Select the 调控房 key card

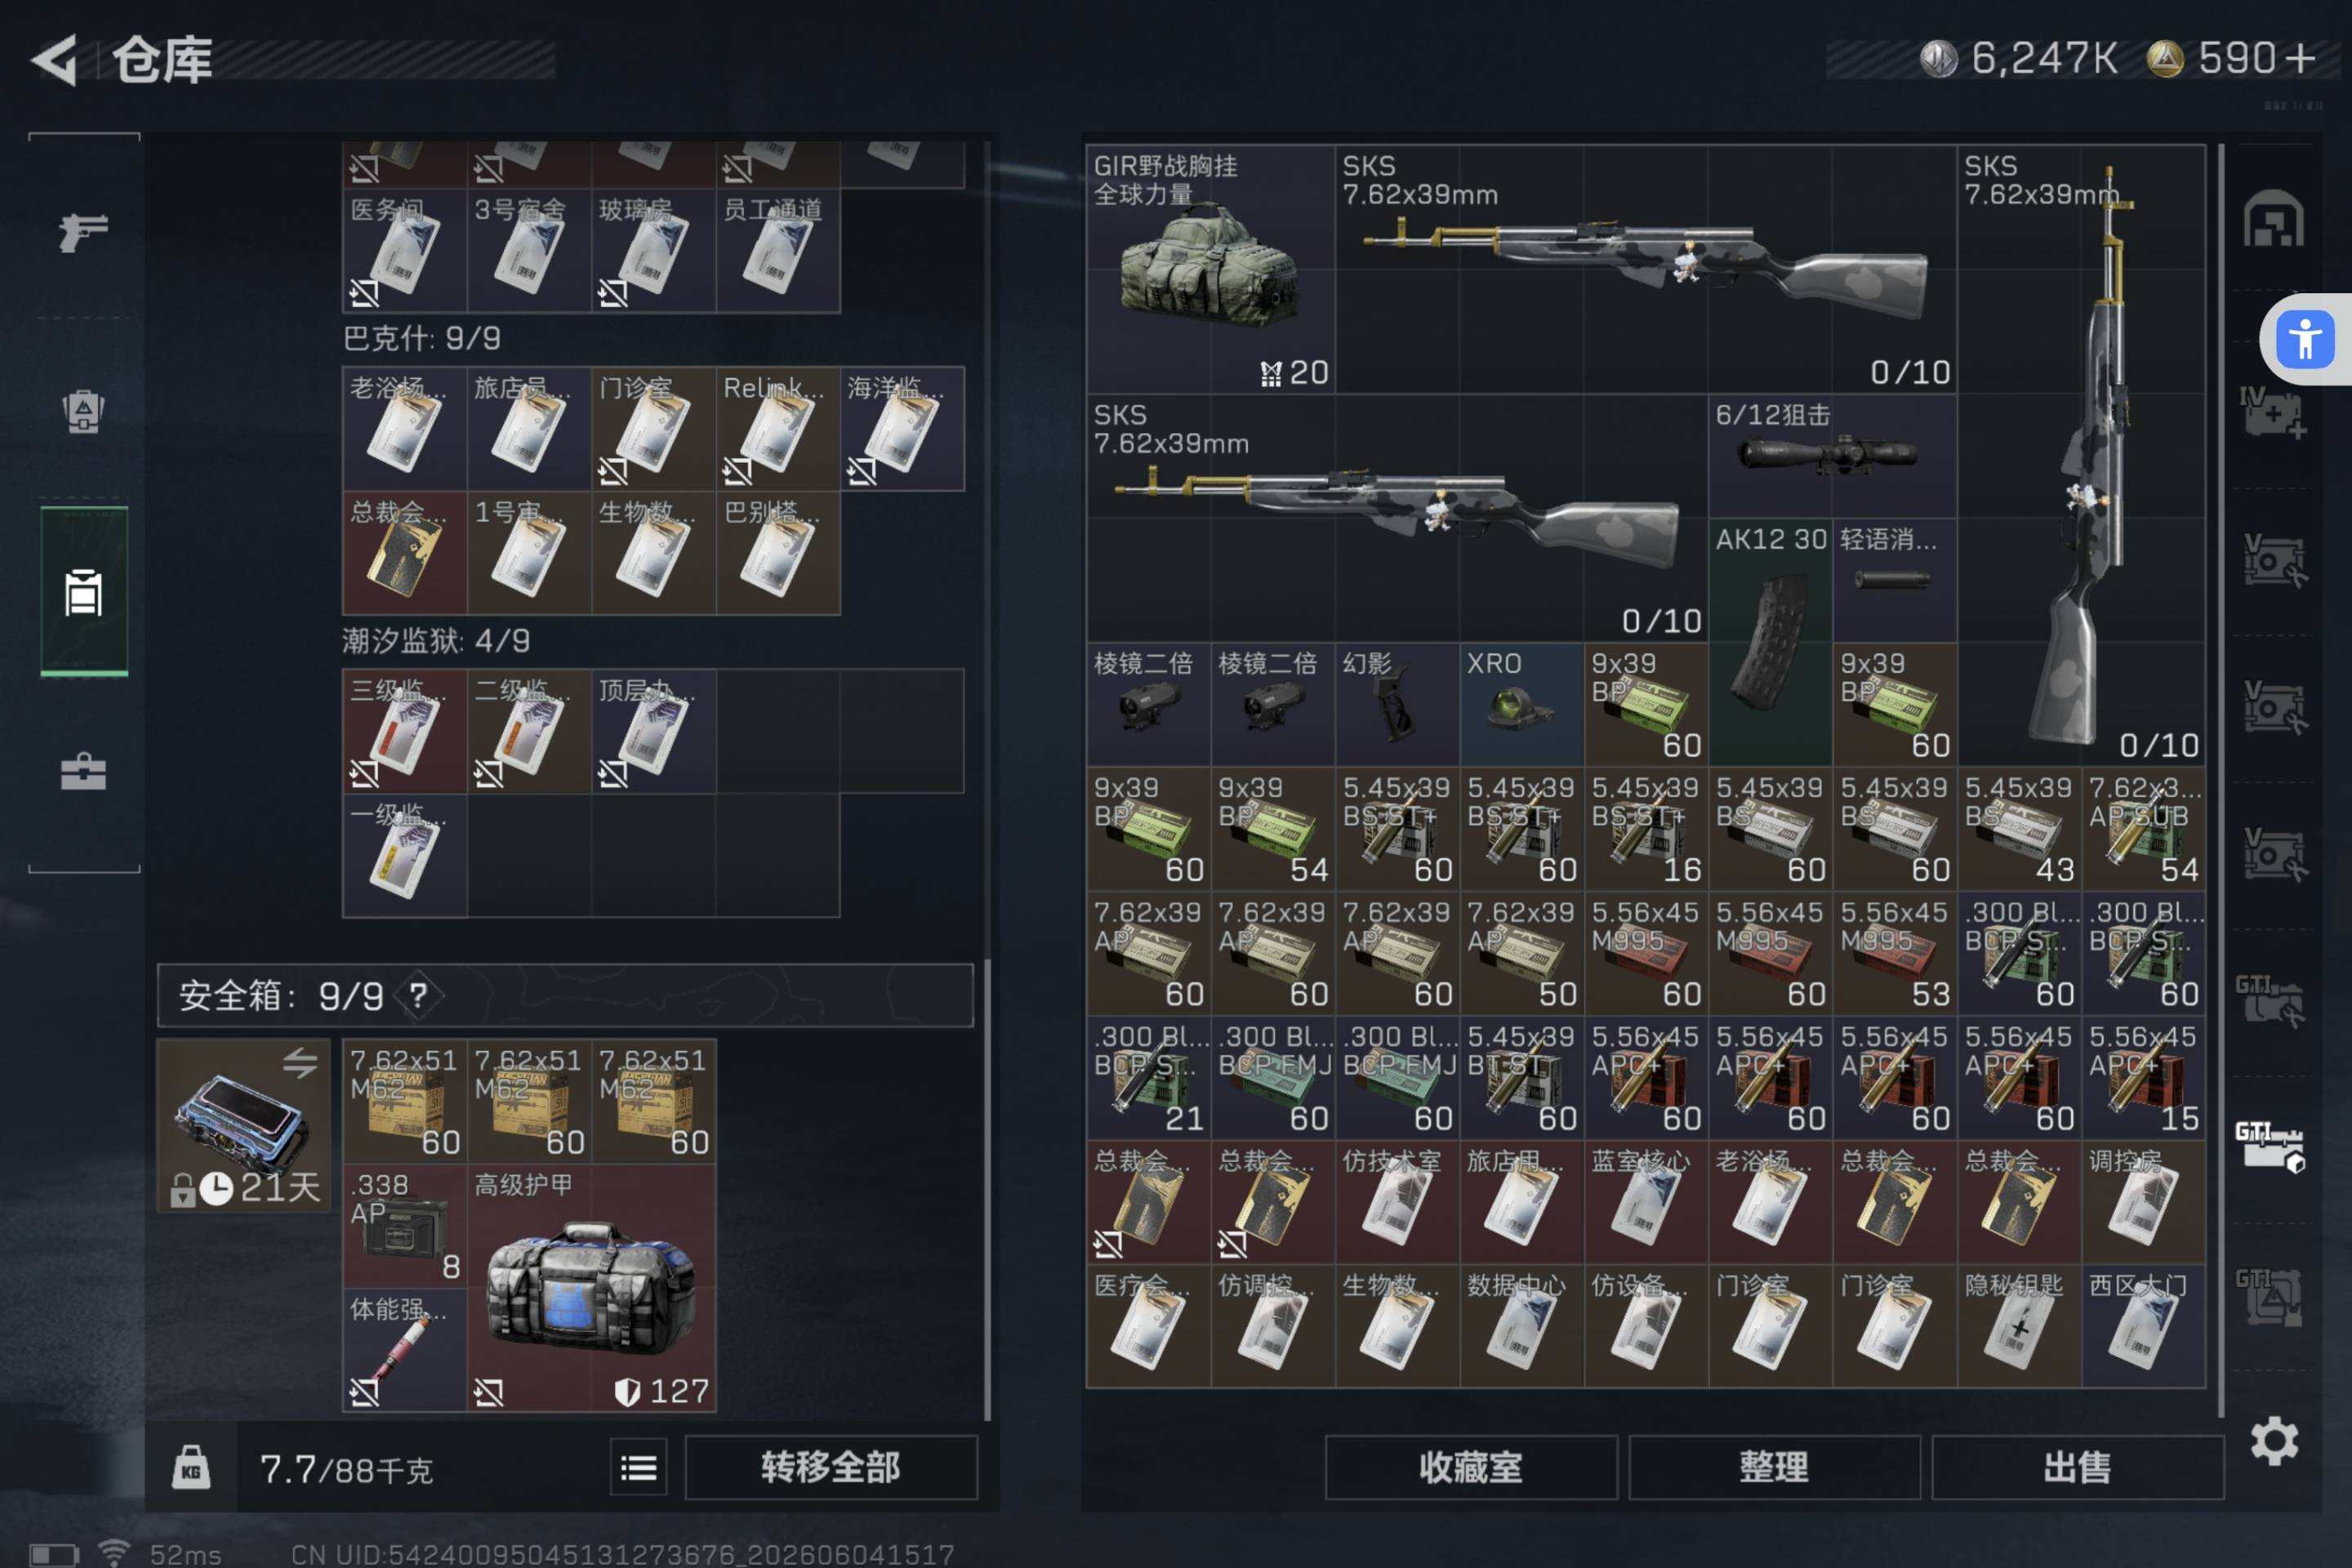coord(2143,1202)
